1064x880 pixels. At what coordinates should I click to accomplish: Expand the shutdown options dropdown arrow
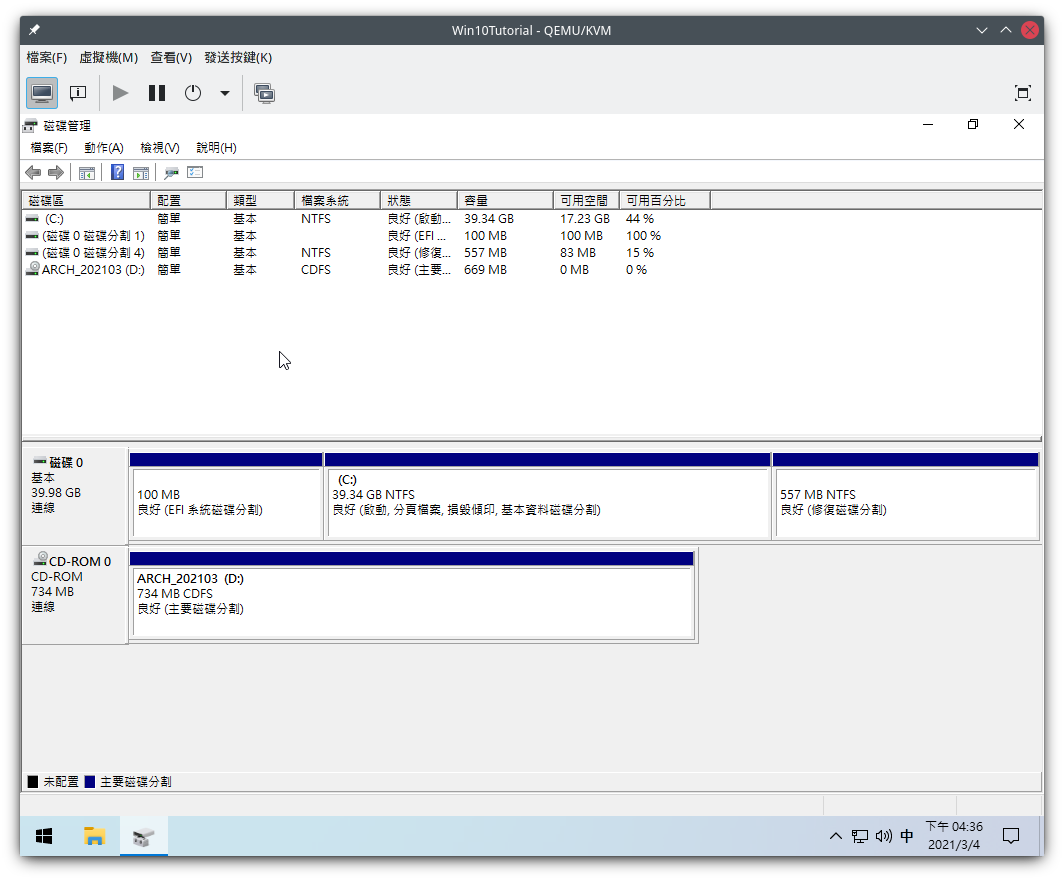tap(225, 93)
